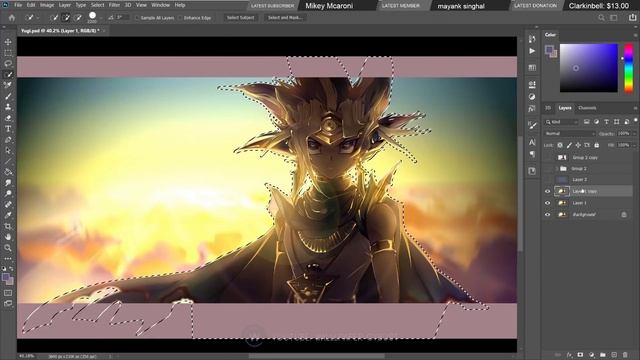This screenshot has width=640, height=360.
Task: Select the Move tool
Action: coord(8,42)
